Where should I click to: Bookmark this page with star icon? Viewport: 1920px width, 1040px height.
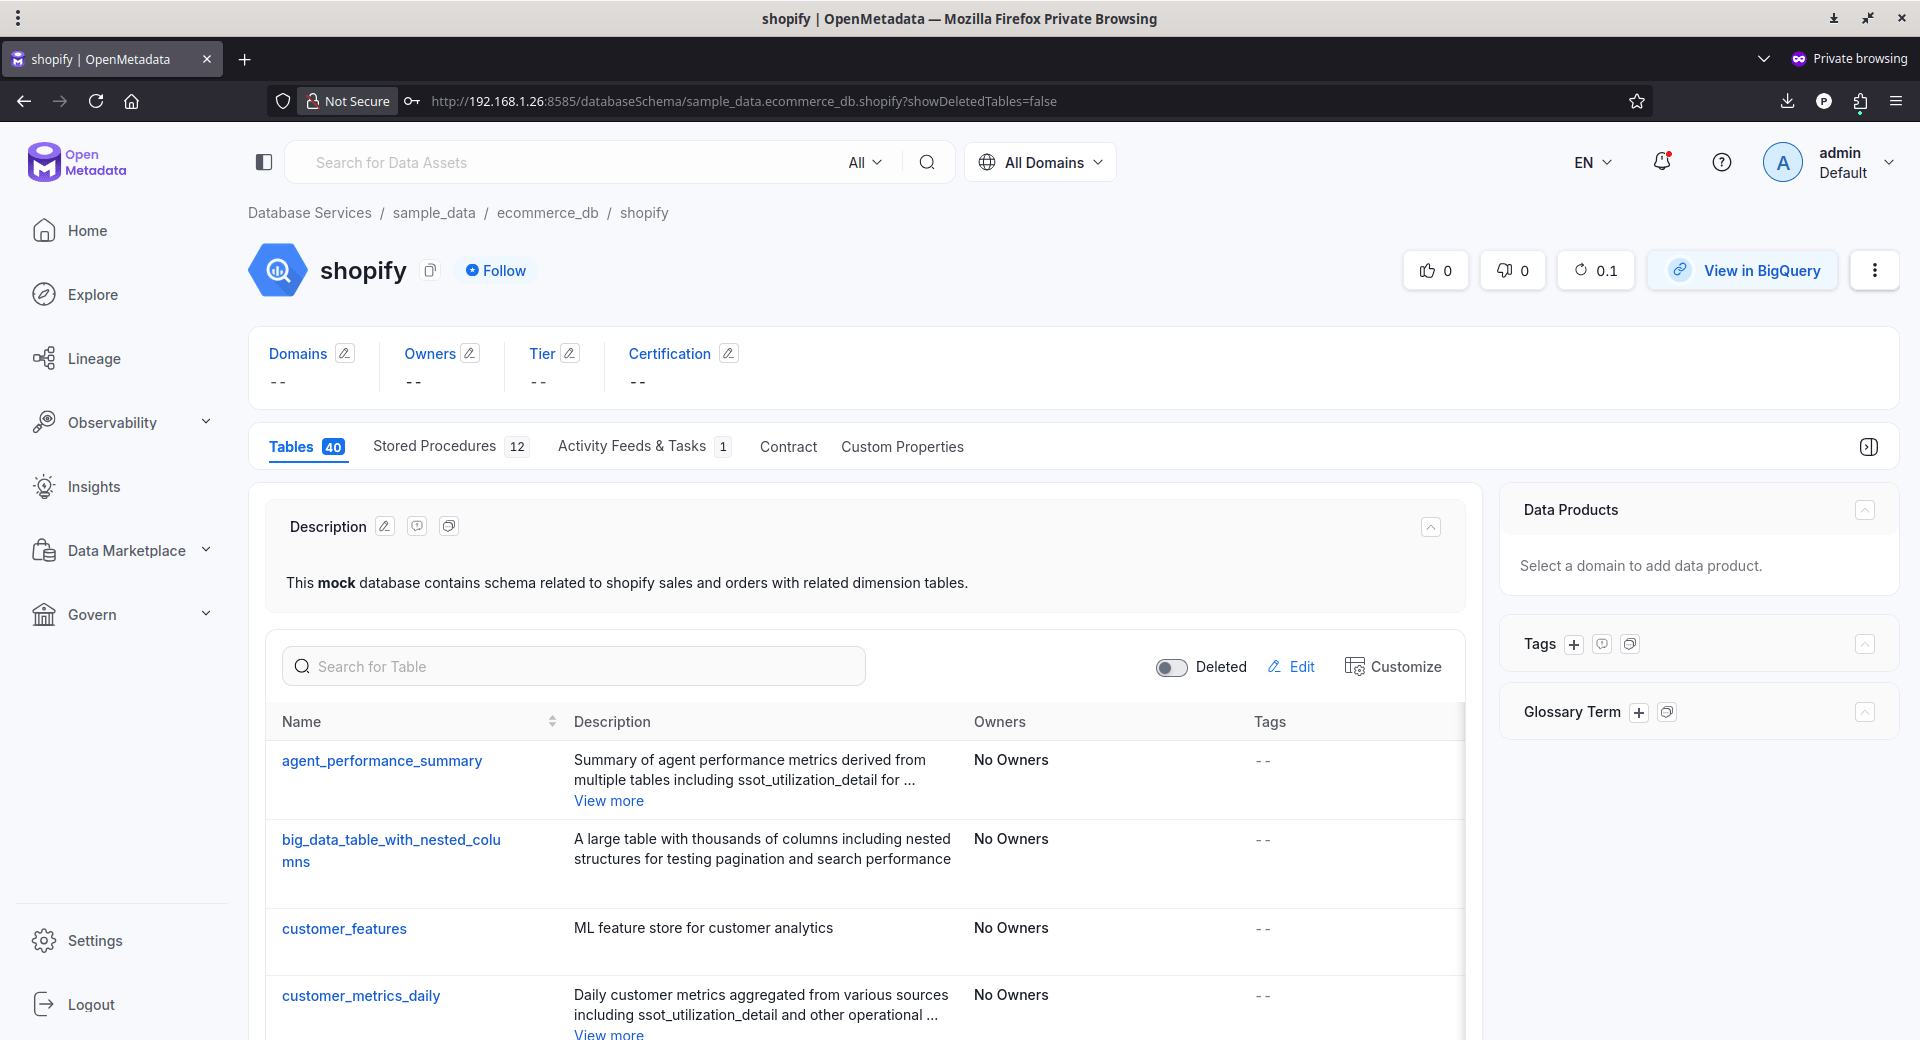click(1637, 101)
